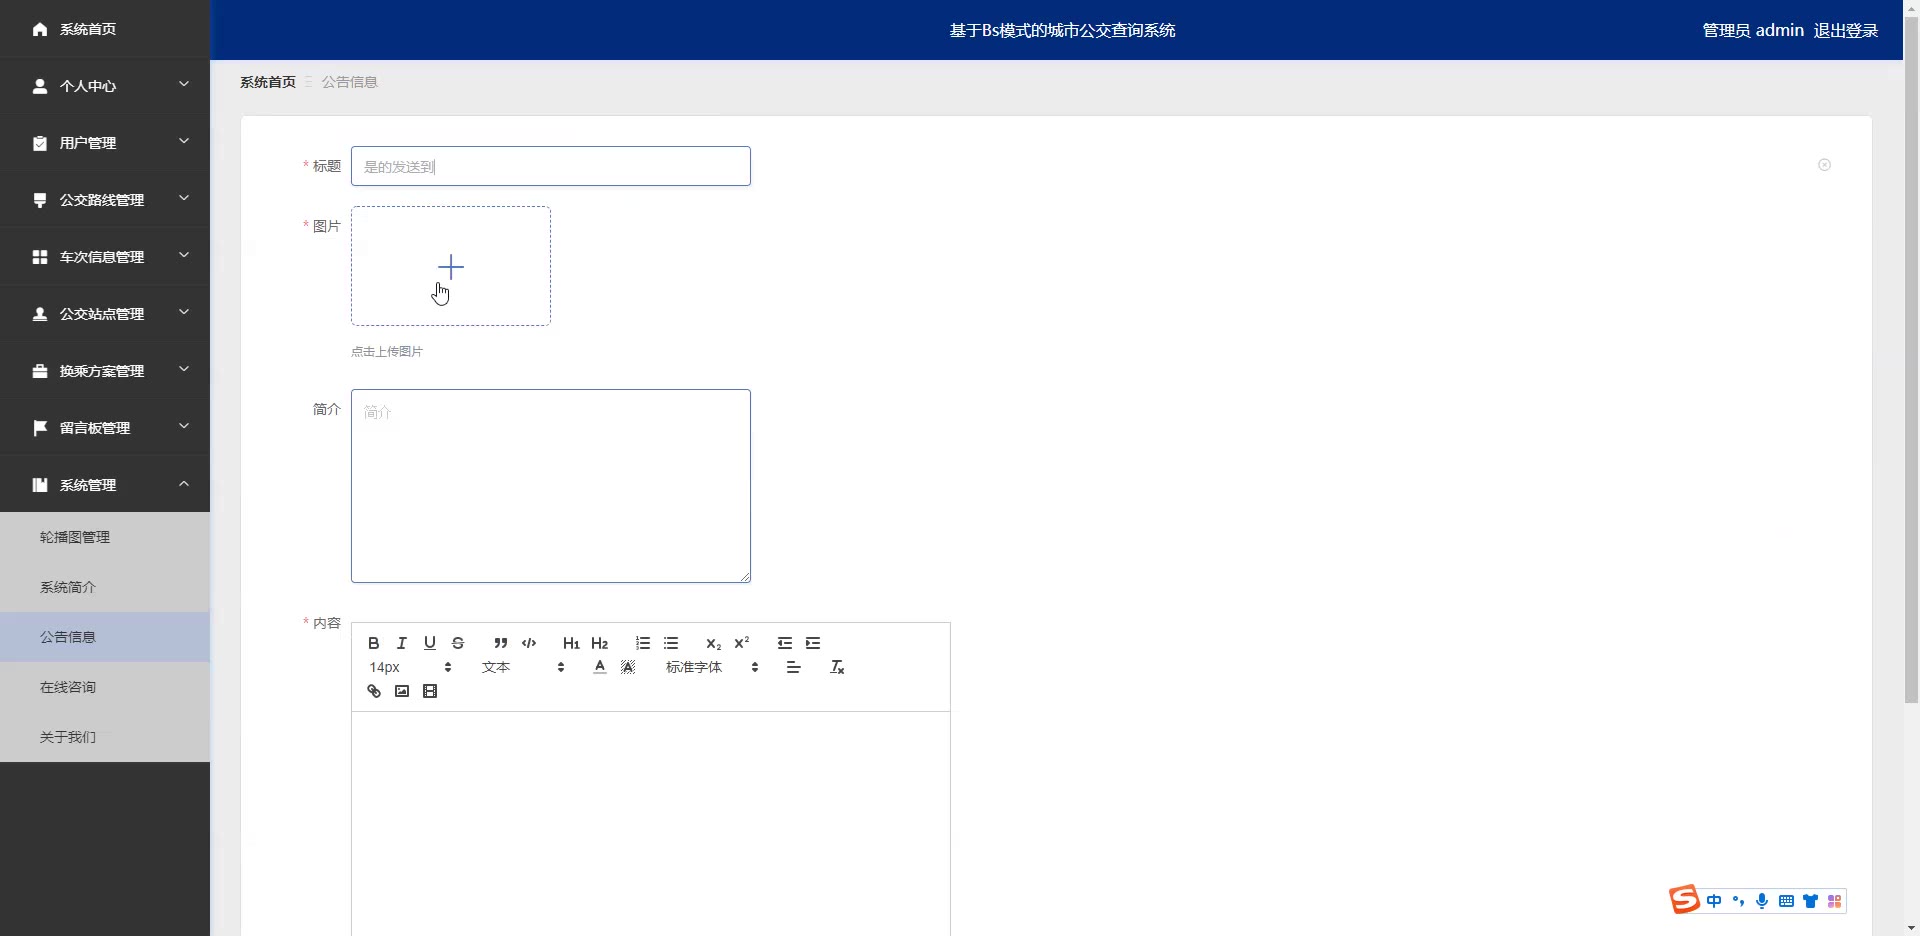Toggle italic formatting in content editor
1920x936 pixels.
coord(401,643)
